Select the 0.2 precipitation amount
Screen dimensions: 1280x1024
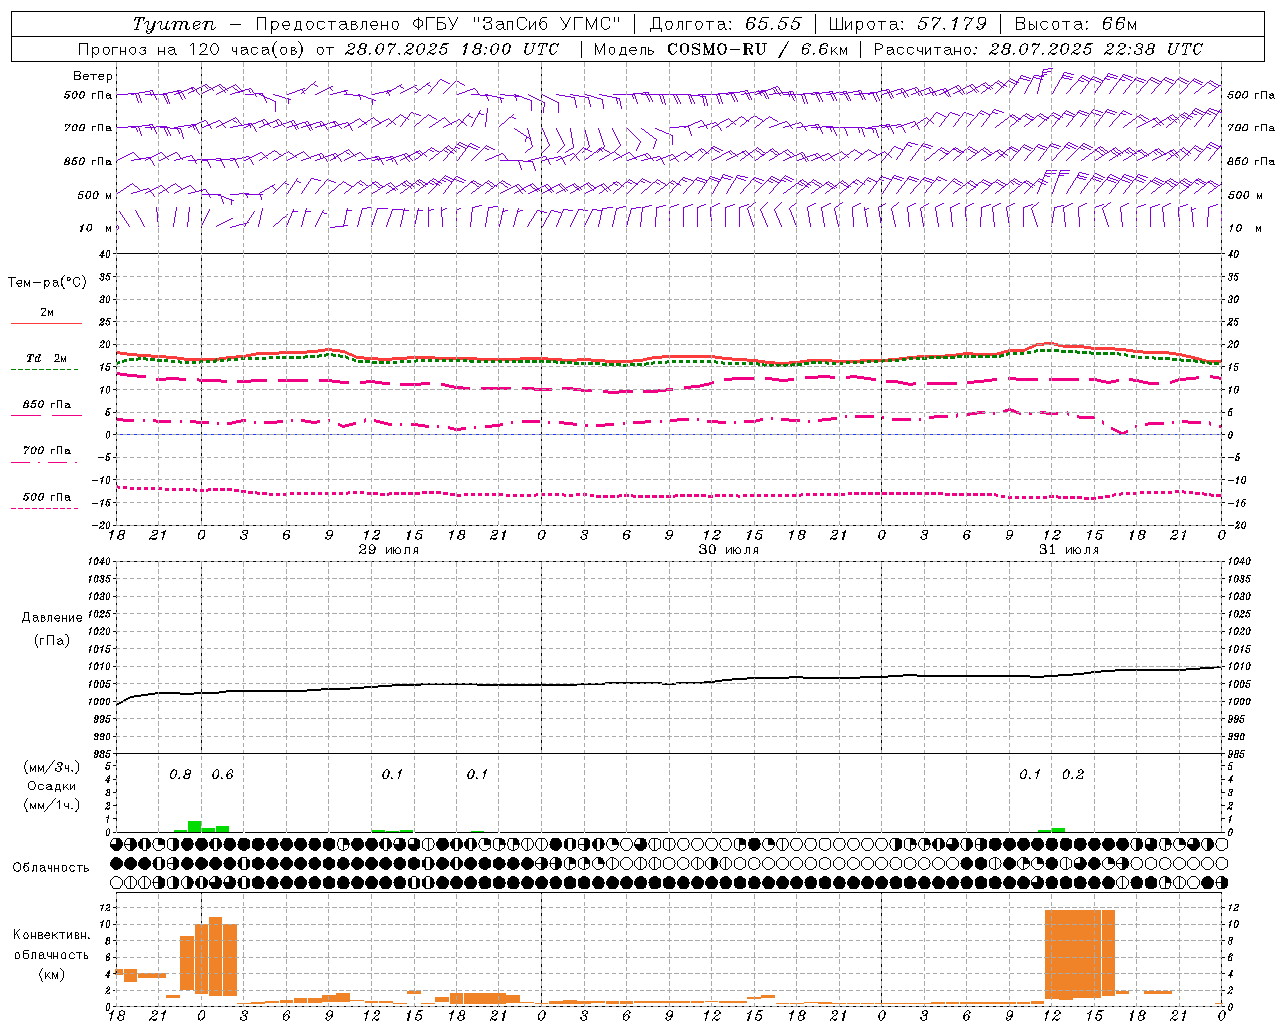click(x=1073, y=775)
